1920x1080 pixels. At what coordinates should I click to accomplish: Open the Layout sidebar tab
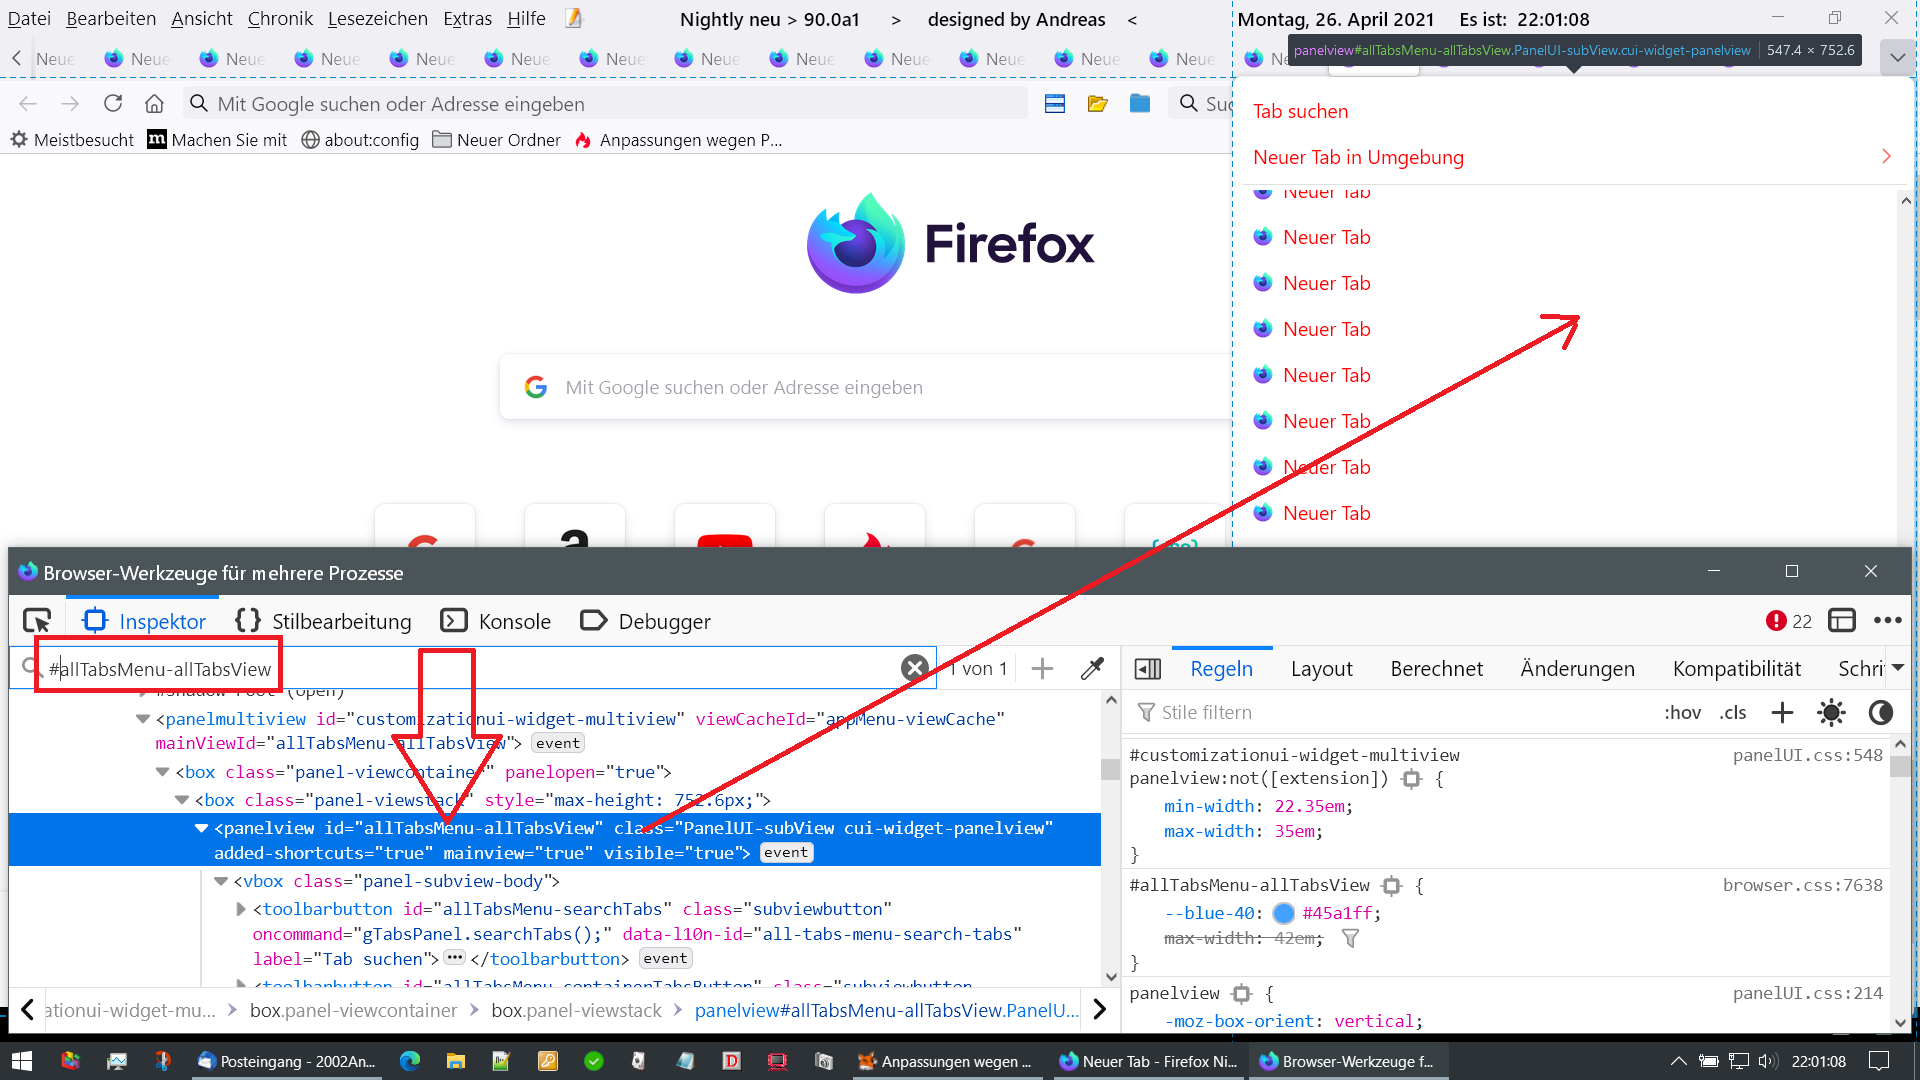click(x=1321, y=669)
